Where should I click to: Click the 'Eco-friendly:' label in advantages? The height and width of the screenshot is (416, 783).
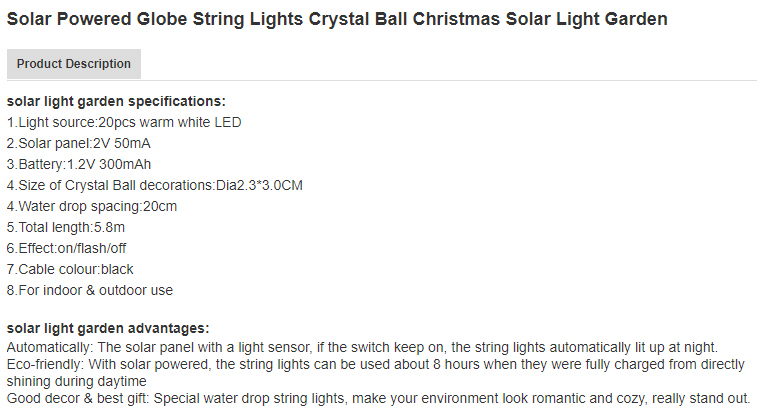pos(47,364)
